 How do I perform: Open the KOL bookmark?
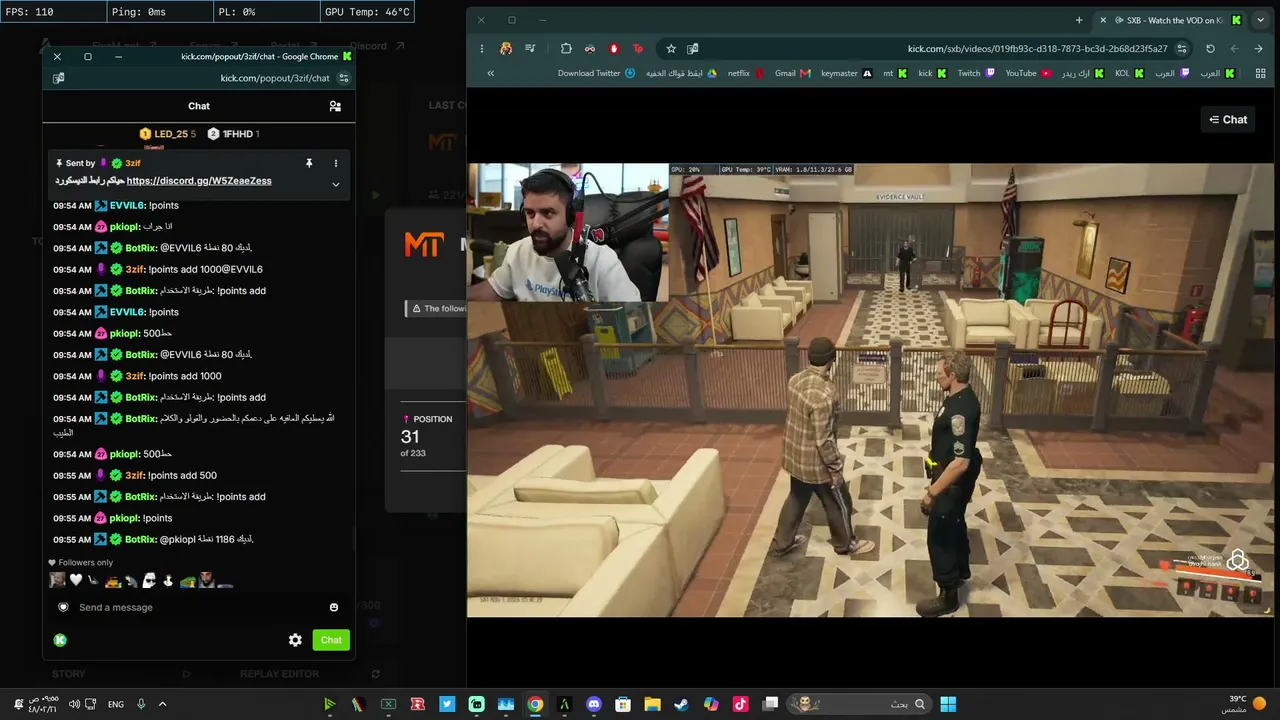[1128, 73]
